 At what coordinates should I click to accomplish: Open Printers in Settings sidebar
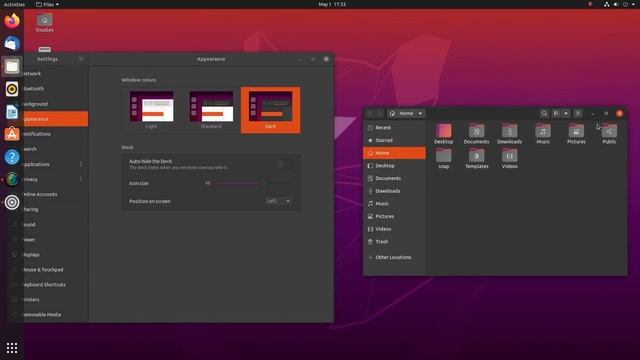tap(56, 299)
